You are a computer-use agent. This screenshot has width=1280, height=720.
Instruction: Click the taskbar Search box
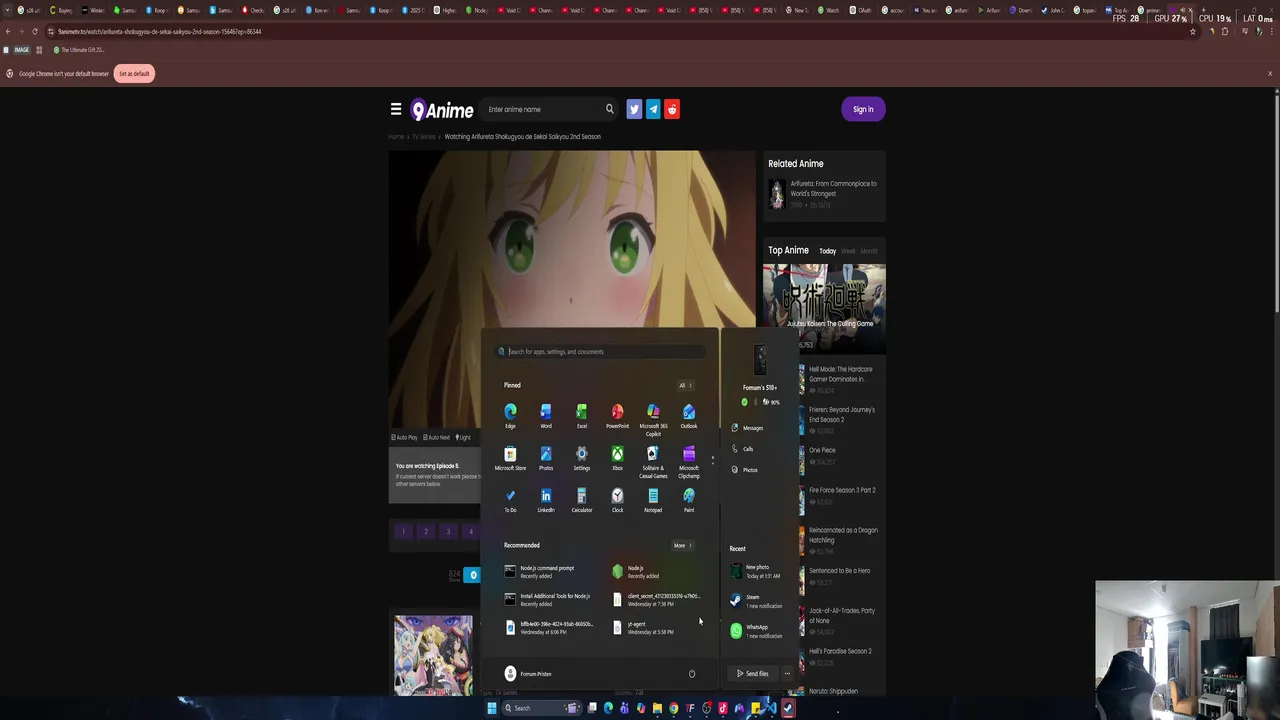pyautogui.click(x=540, y=708)
